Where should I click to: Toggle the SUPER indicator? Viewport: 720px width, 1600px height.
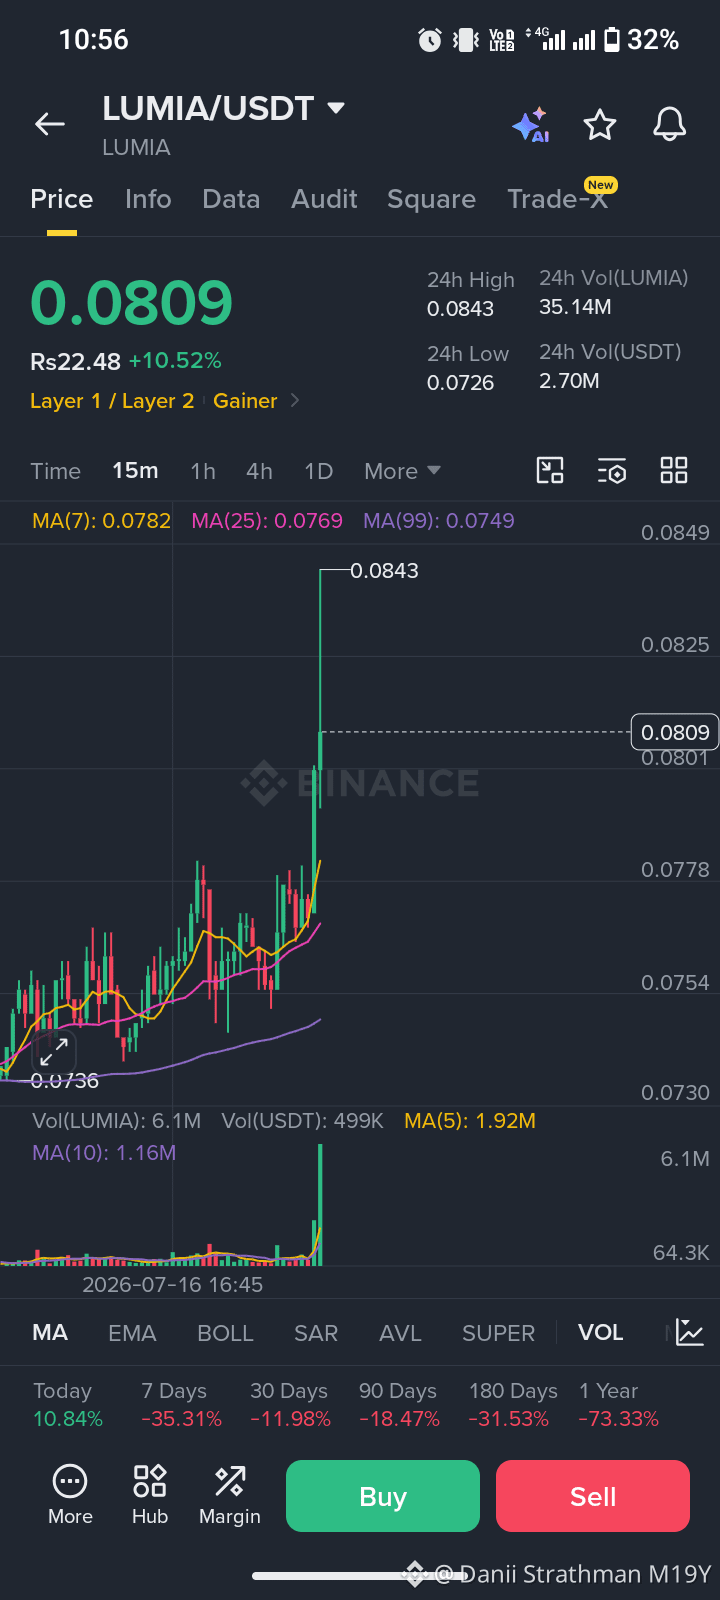pyautogui.click(x=498, y=1333)
